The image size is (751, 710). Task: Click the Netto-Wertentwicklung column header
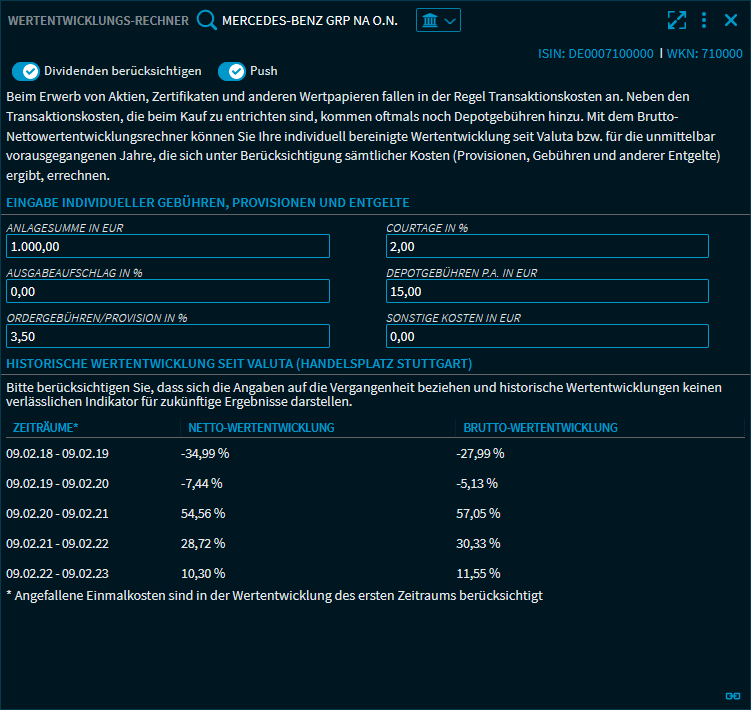[261, 427]
